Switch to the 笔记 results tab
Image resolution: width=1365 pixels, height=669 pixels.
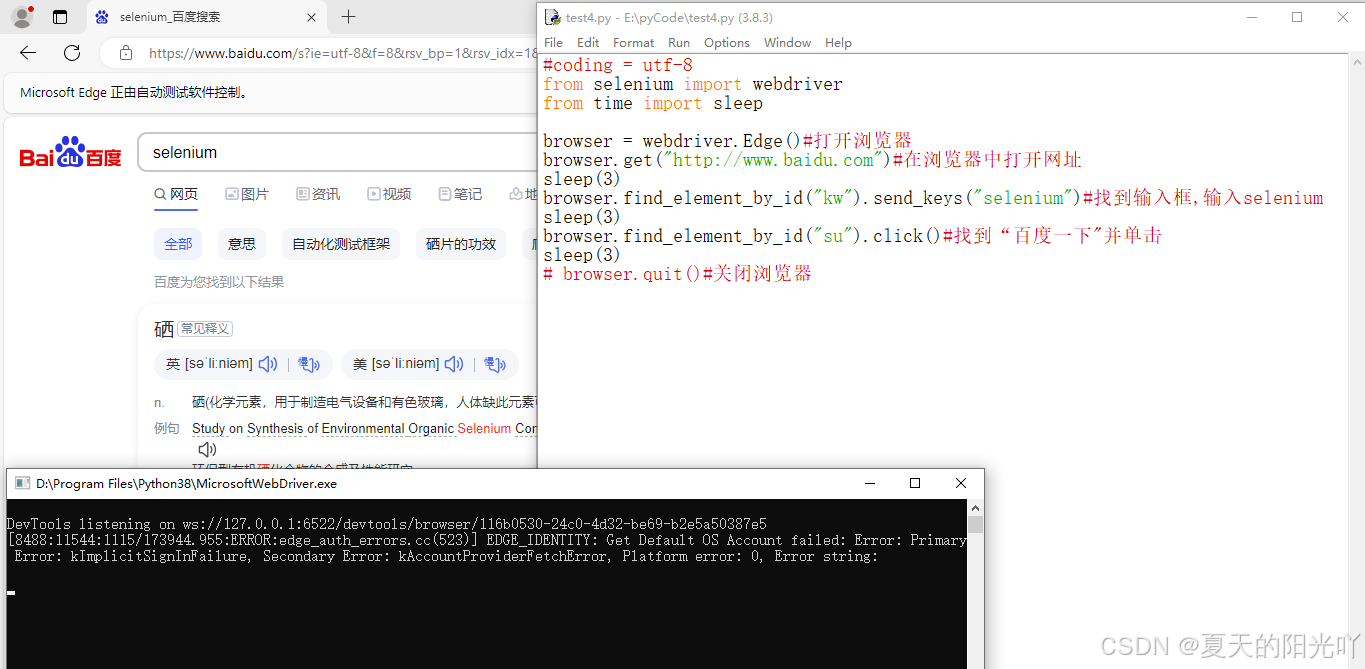(x=460, y=194)
